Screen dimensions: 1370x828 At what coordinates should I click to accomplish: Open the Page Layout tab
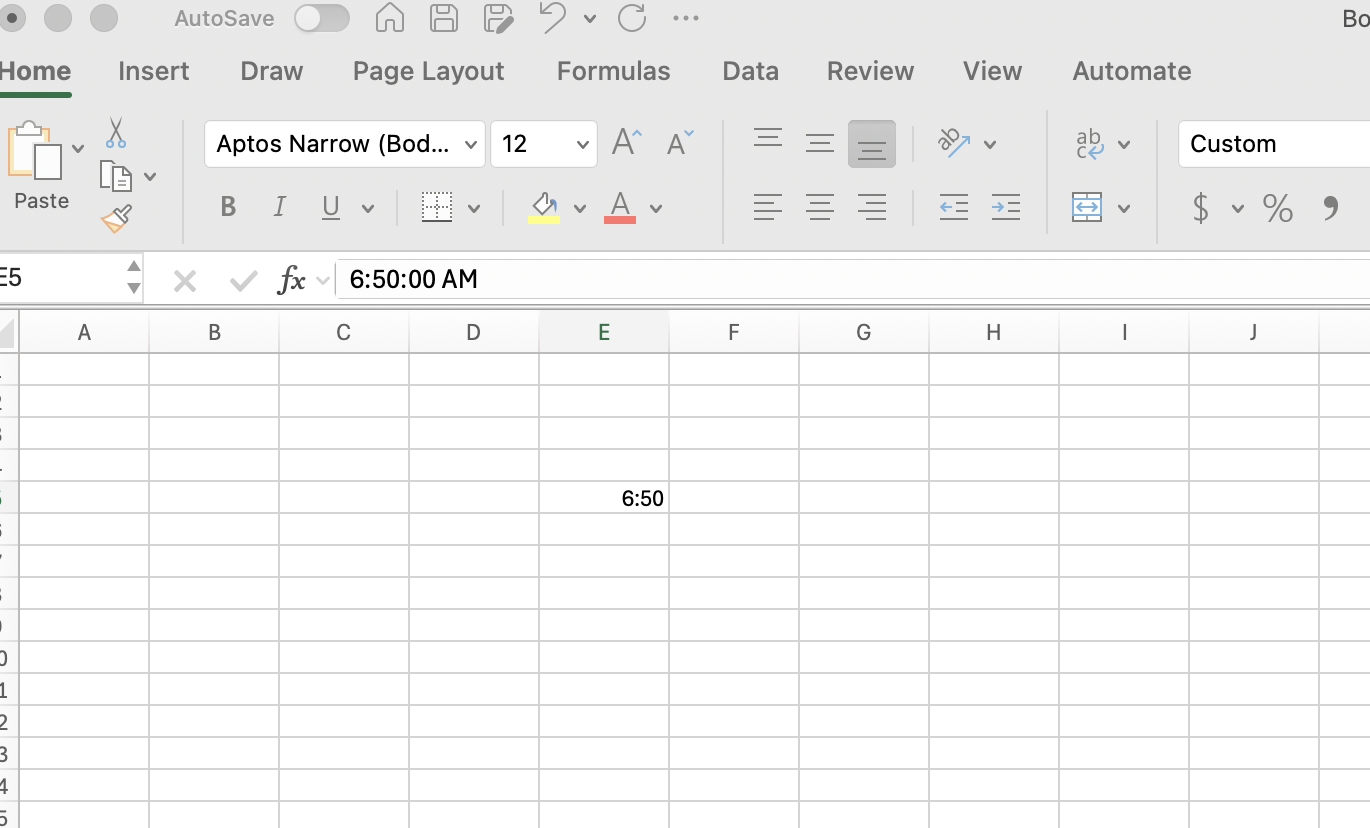428,71
